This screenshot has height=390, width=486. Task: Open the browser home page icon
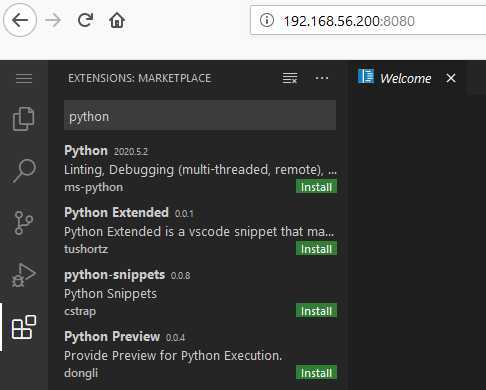tap(117, 20)
